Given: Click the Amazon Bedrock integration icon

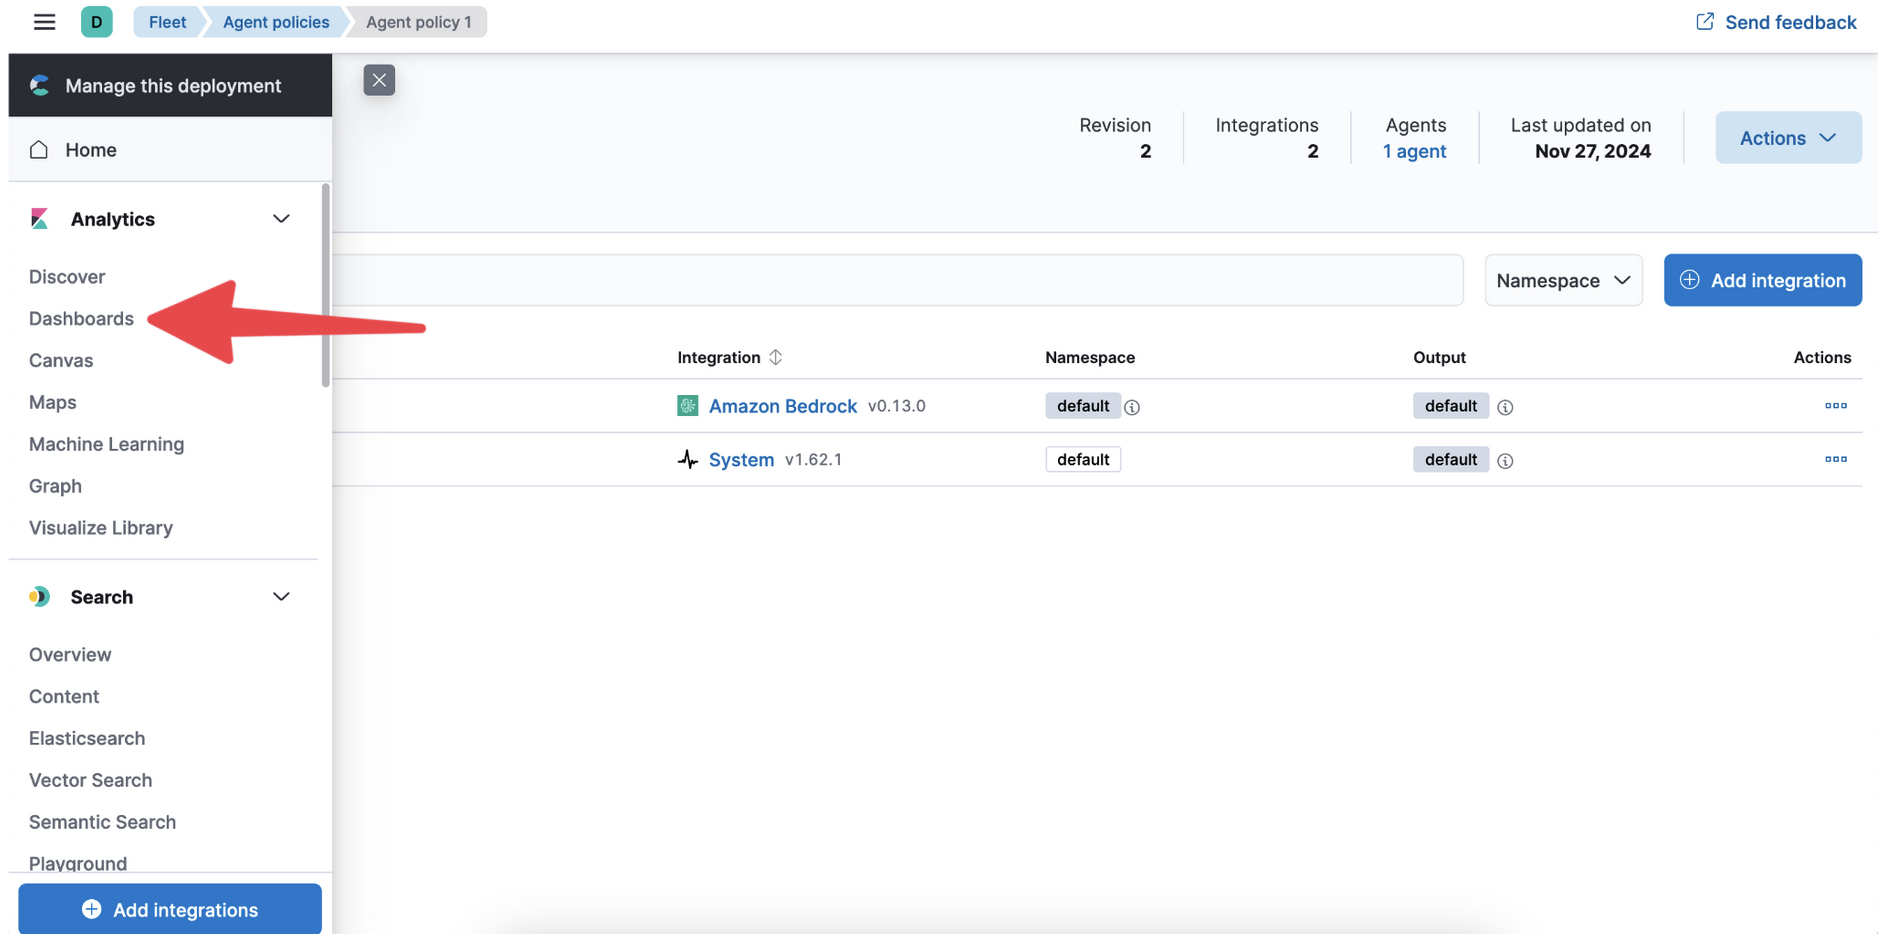Looking at the screenshot, I should [x=688, y=406].
